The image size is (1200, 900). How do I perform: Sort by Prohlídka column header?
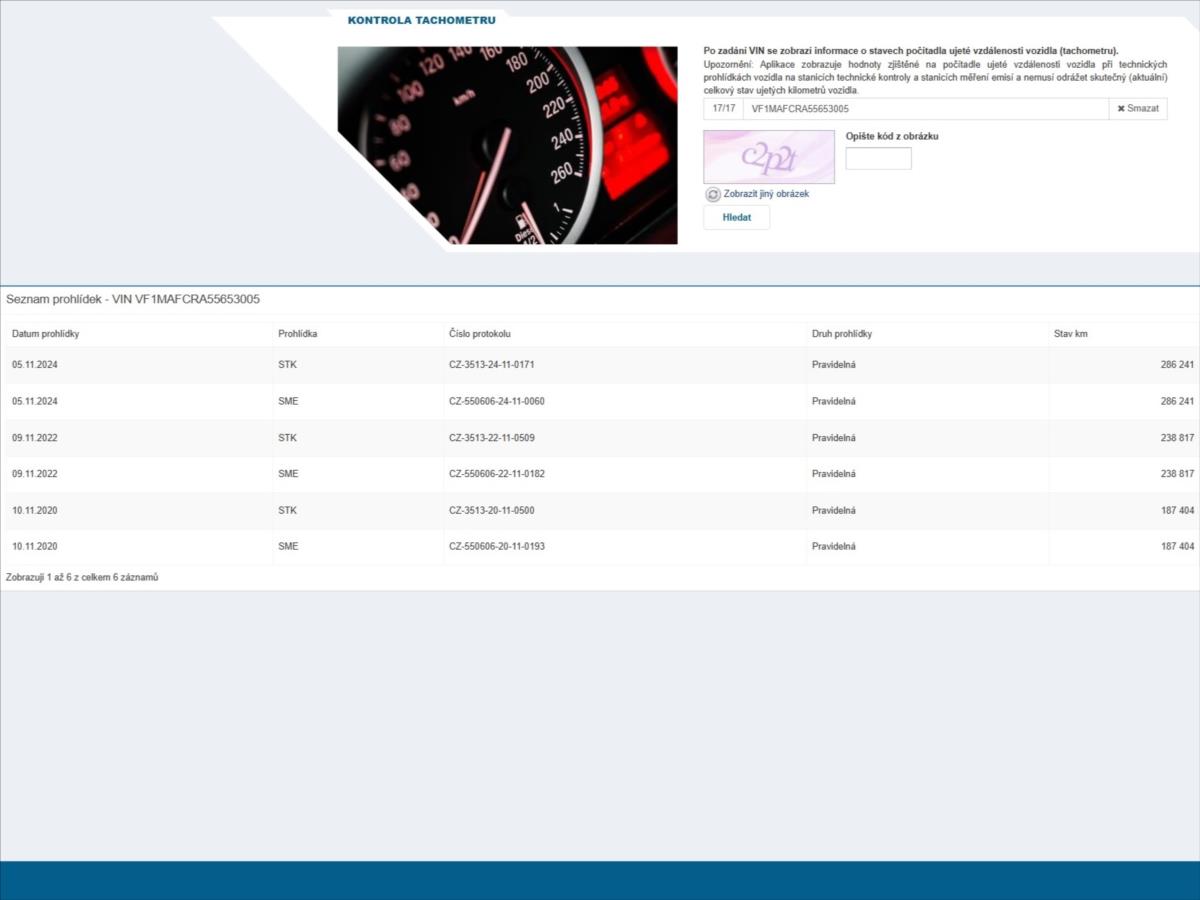pos(297,334)
